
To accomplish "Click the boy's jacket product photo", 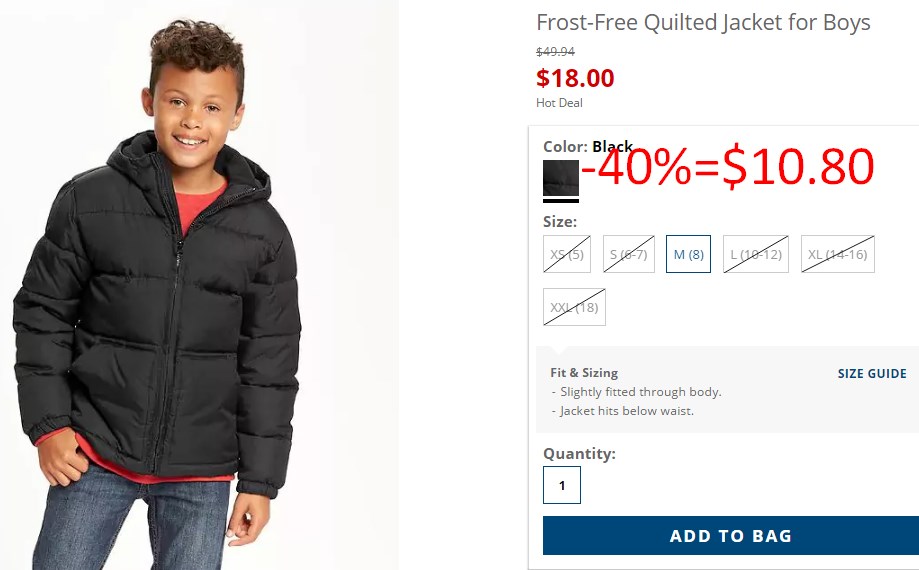I will [x=199, y=285].
